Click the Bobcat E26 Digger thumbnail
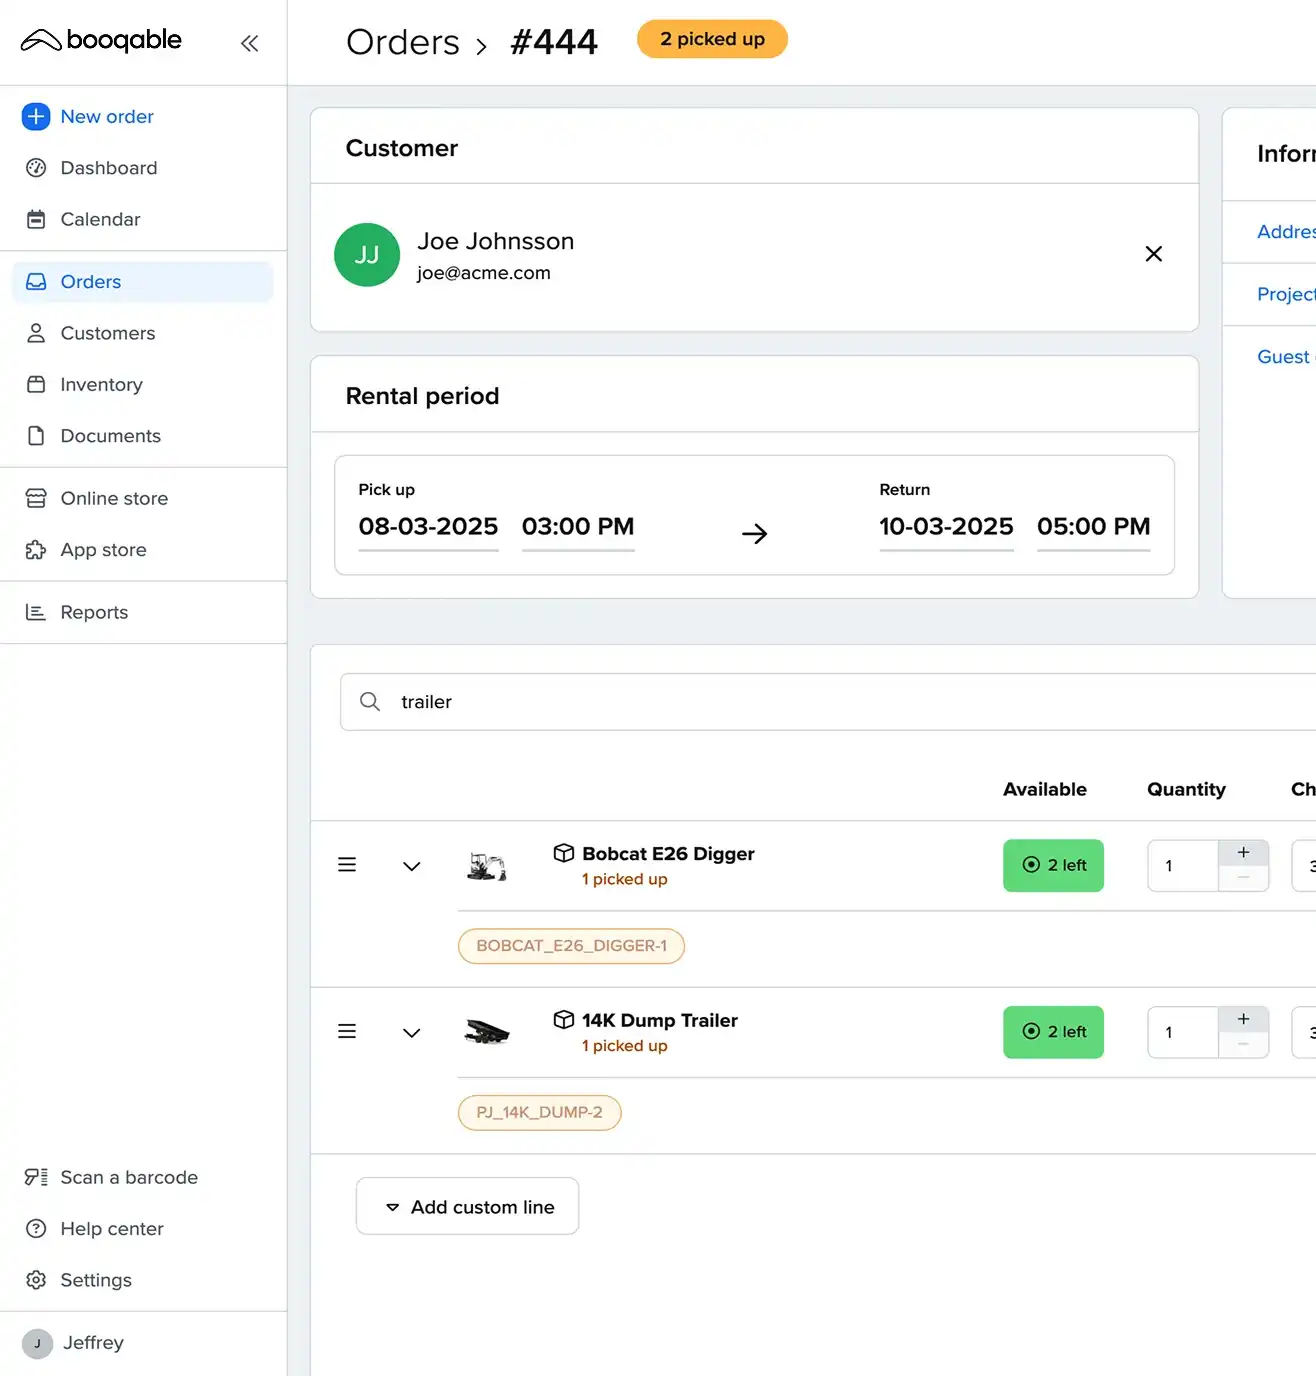The height and width of the screenshot is (1376, 1316). coord(487,866)
